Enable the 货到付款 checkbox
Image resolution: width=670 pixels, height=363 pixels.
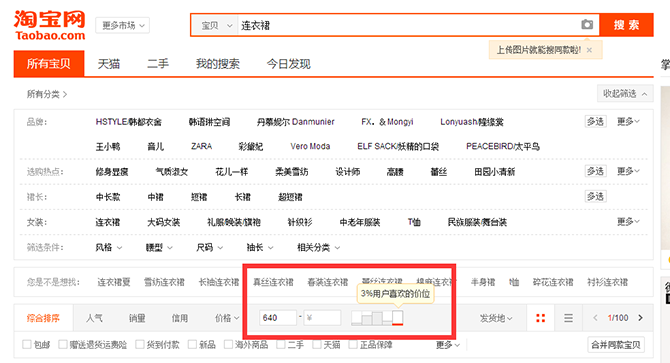[140, 344]
